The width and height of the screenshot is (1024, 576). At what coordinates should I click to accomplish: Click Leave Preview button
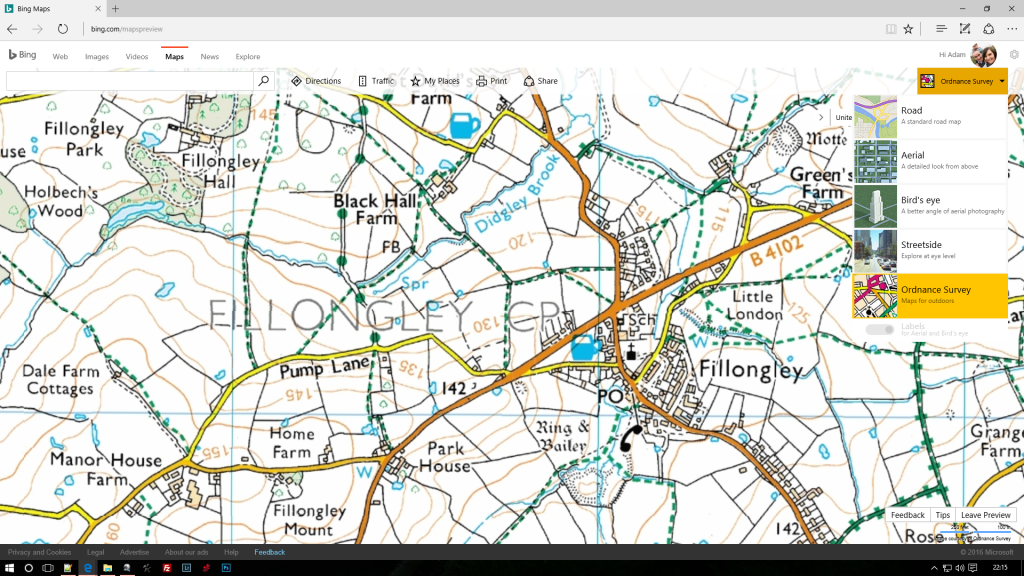click(x=985, y=515)
